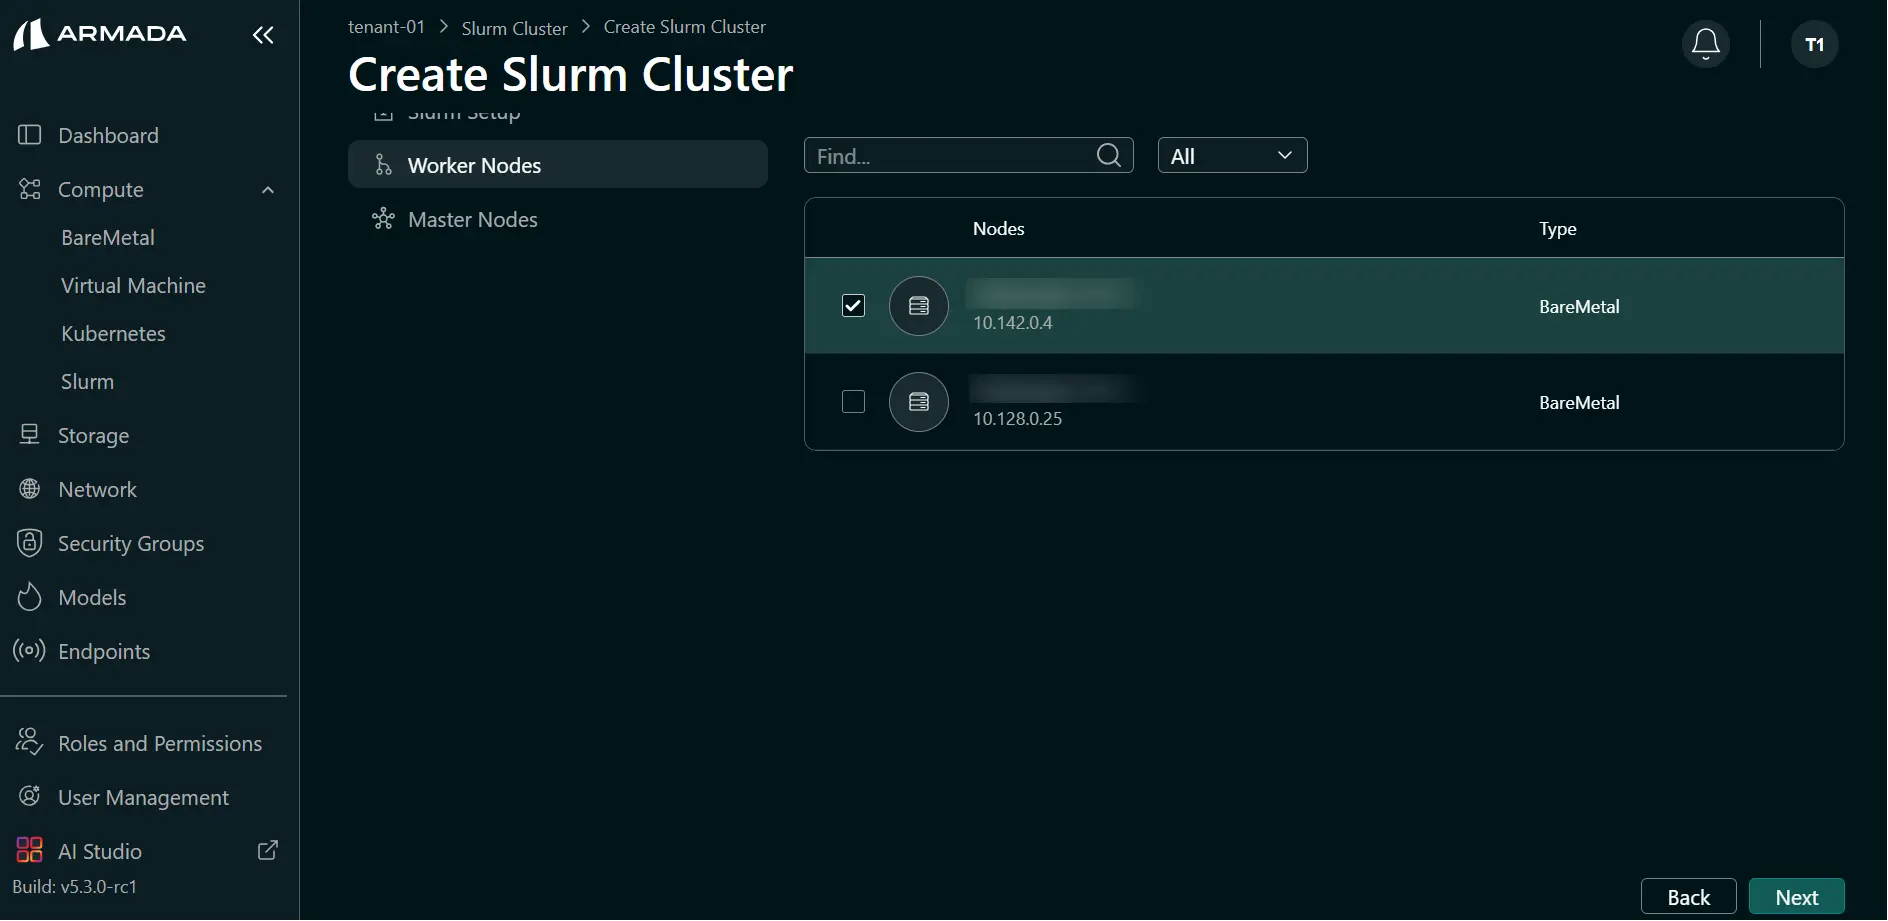Click the Compute nodes icon
Image resolution: width=1888 pixels, height=921 pixels.
(30, 189)
